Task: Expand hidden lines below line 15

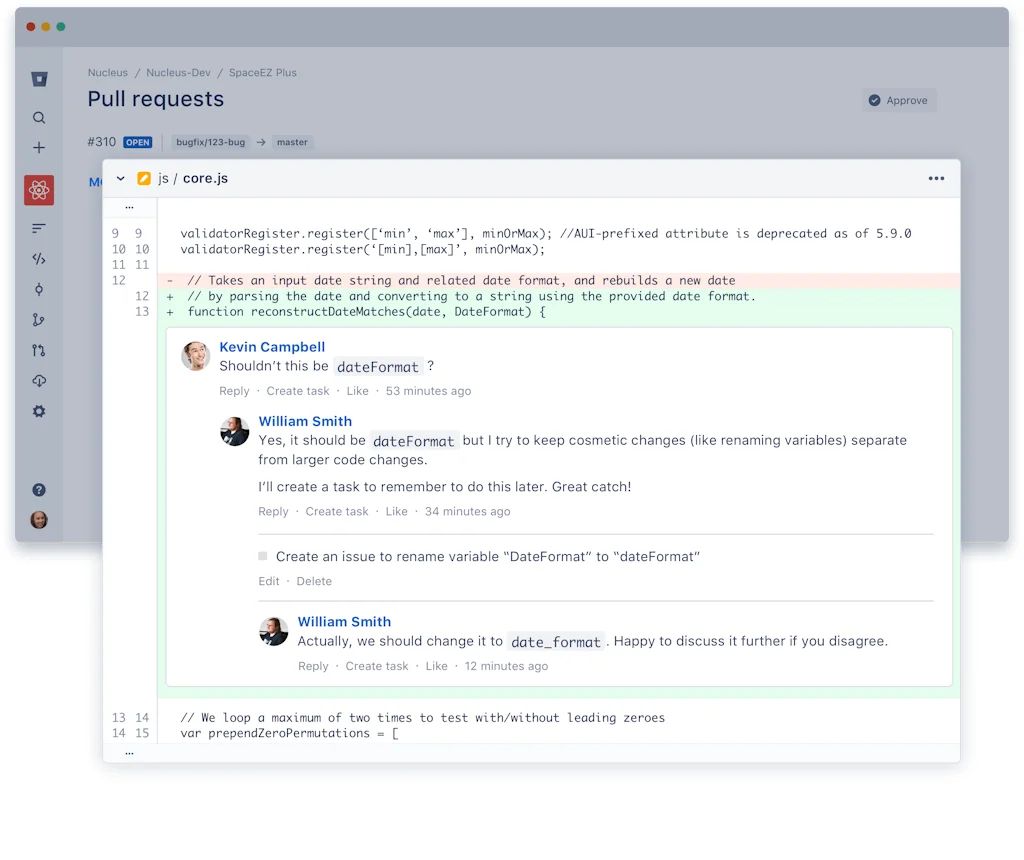Action: 129,752
